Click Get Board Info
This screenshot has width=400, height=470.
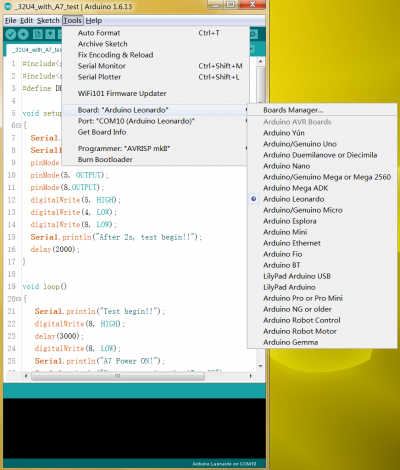[x=156, y=132]
